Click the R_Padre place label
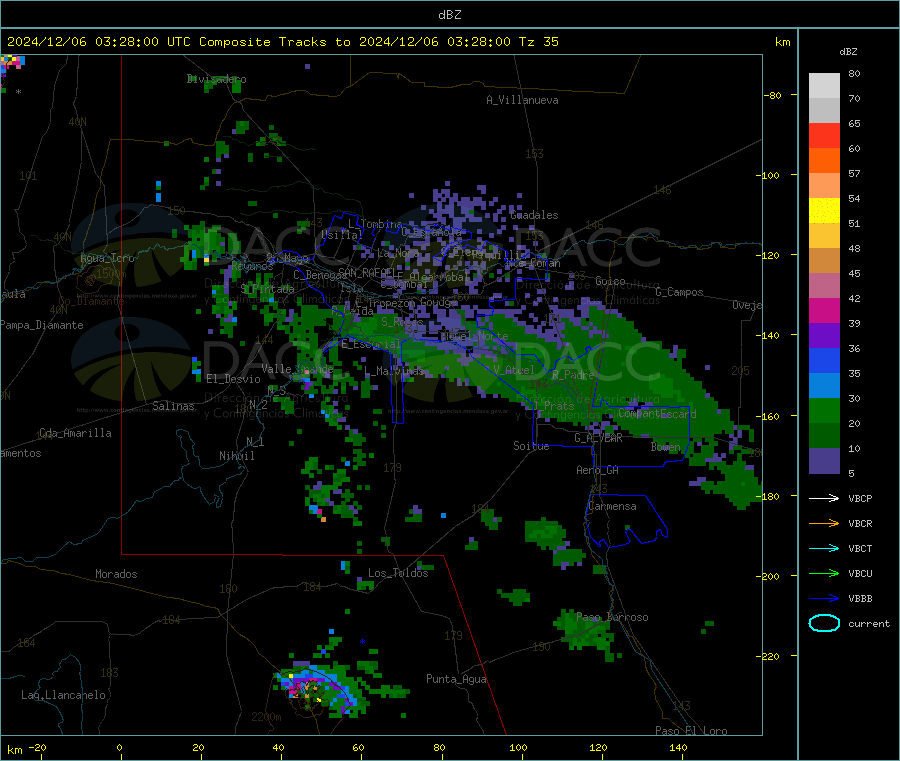This screenshot has height=761, width=900. tap(573, 375)
